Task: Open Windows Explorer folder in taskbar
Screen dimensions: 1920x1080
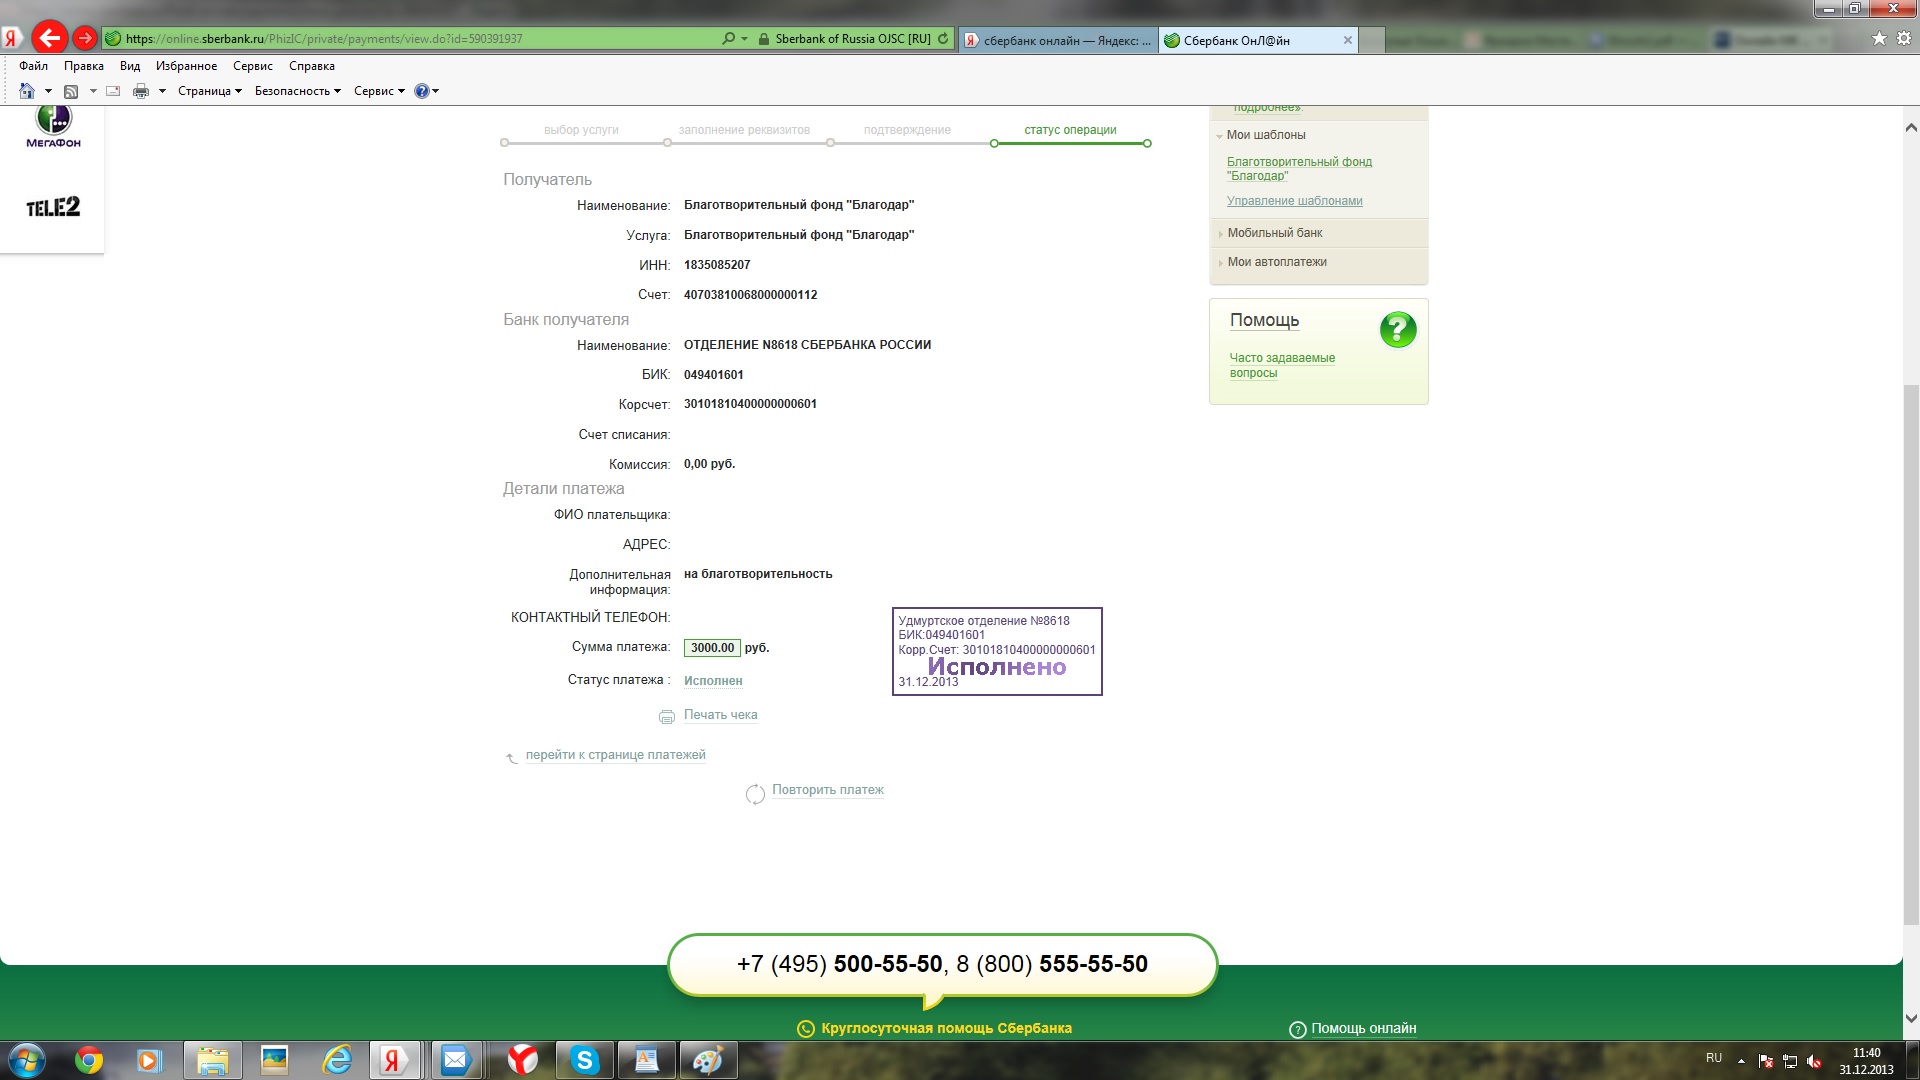Action: (212, 1060)
